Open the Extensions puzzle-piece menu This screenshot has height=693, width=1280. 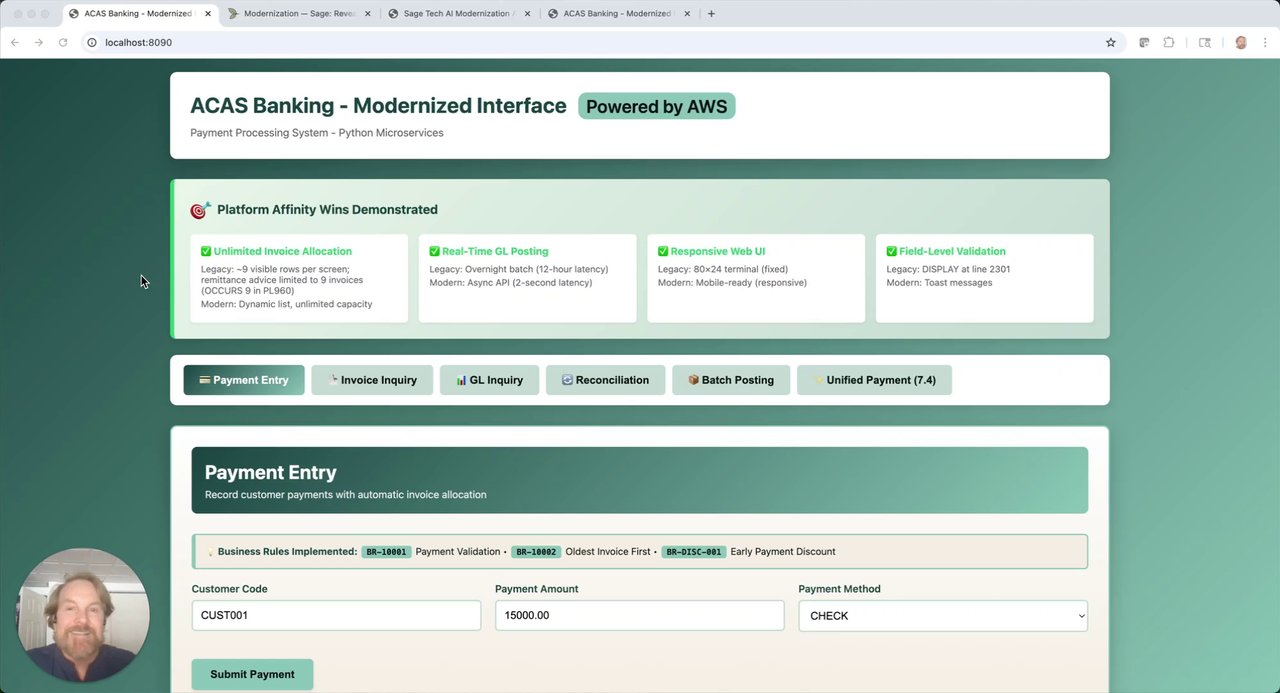(1168, 43)
